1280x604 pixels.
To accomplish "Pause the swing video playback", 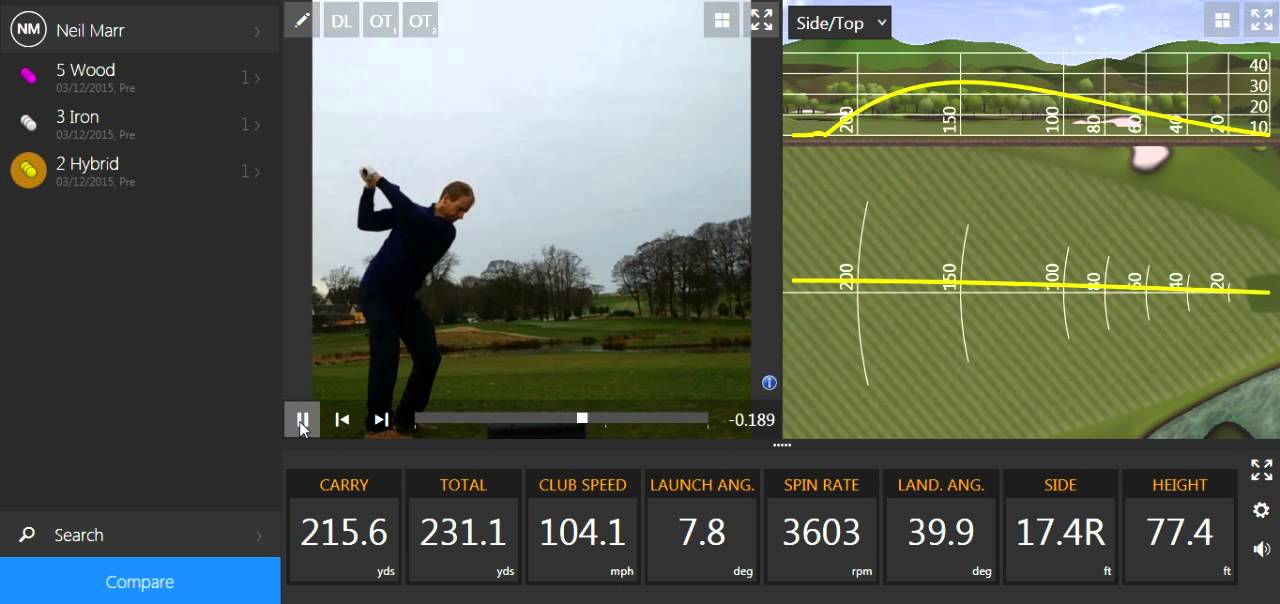I will coord(302,419).
